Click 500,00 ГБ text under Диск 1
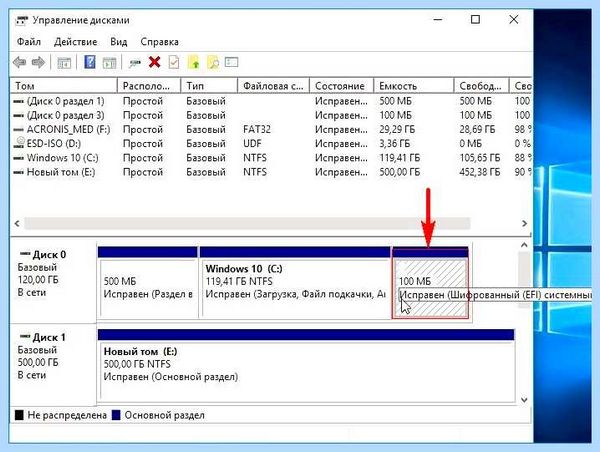Viewport: 600px width, 452px height. pos(38,362)
